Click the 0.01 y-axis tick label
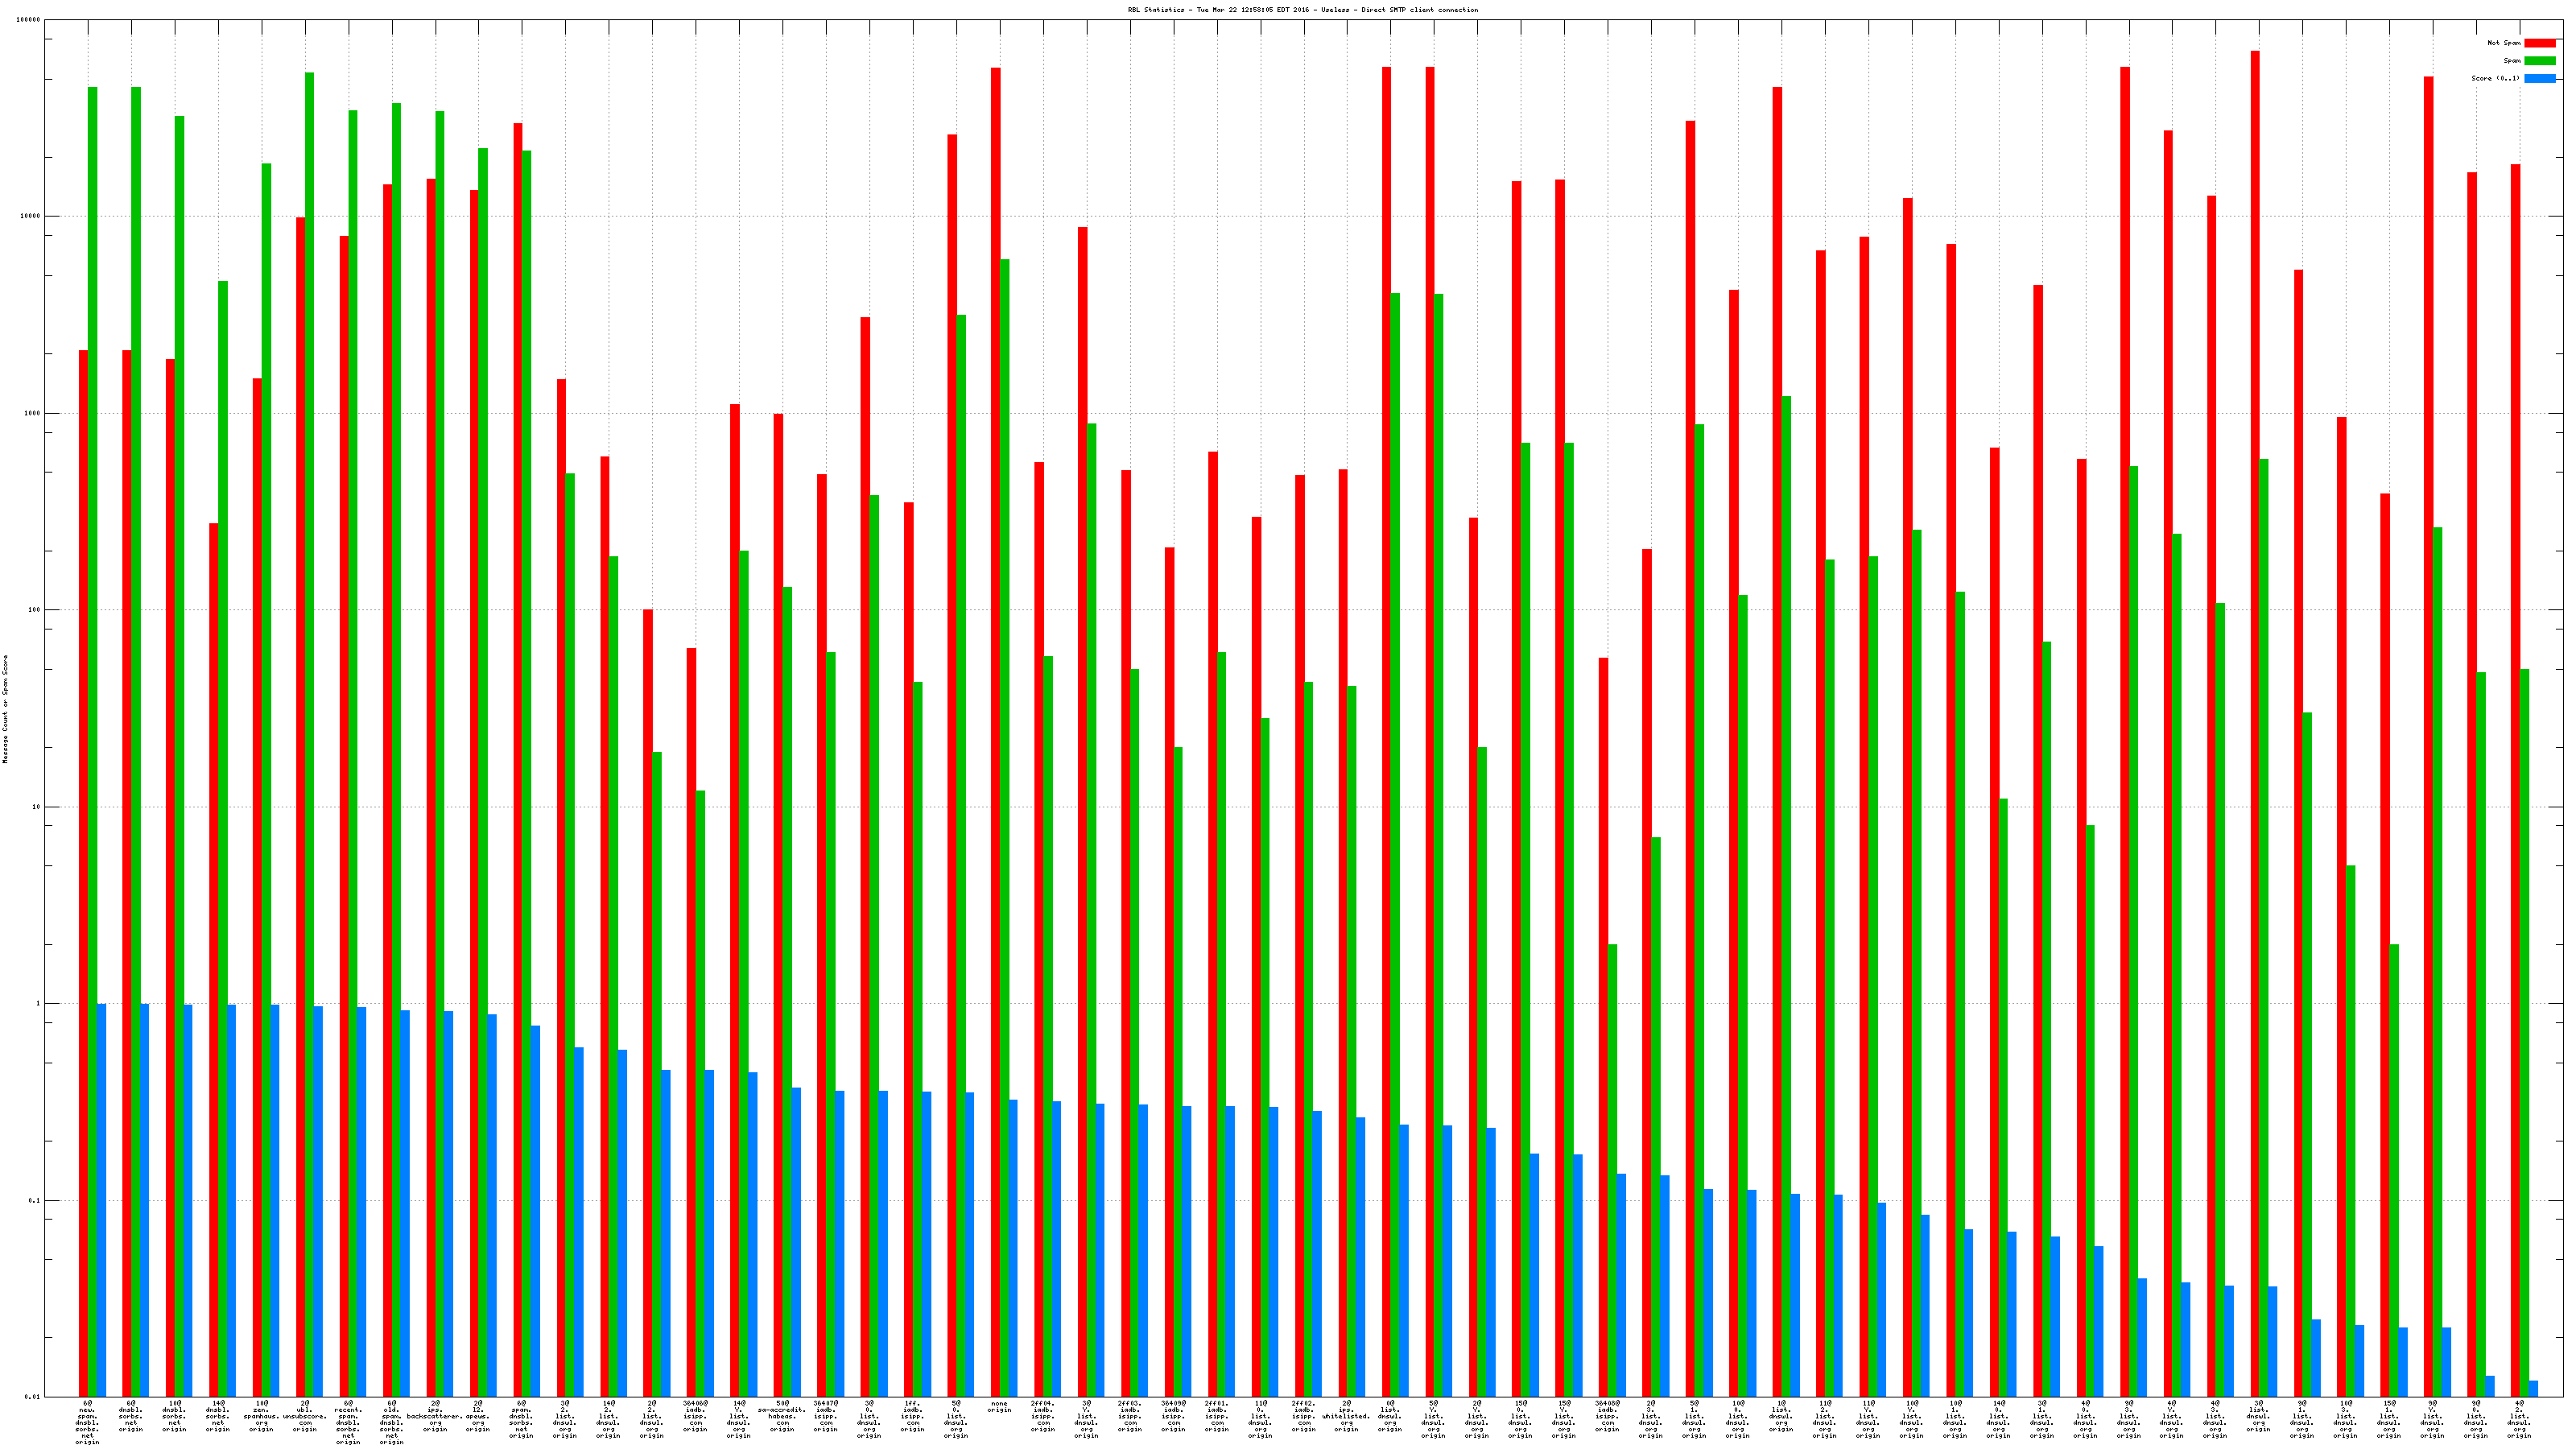 (x=32, y=1397)
